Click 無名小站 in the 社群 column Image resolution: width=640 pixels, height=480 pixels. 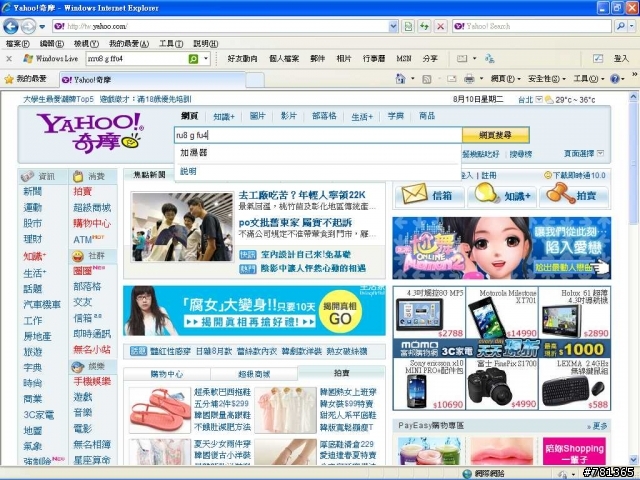[92, 349]
